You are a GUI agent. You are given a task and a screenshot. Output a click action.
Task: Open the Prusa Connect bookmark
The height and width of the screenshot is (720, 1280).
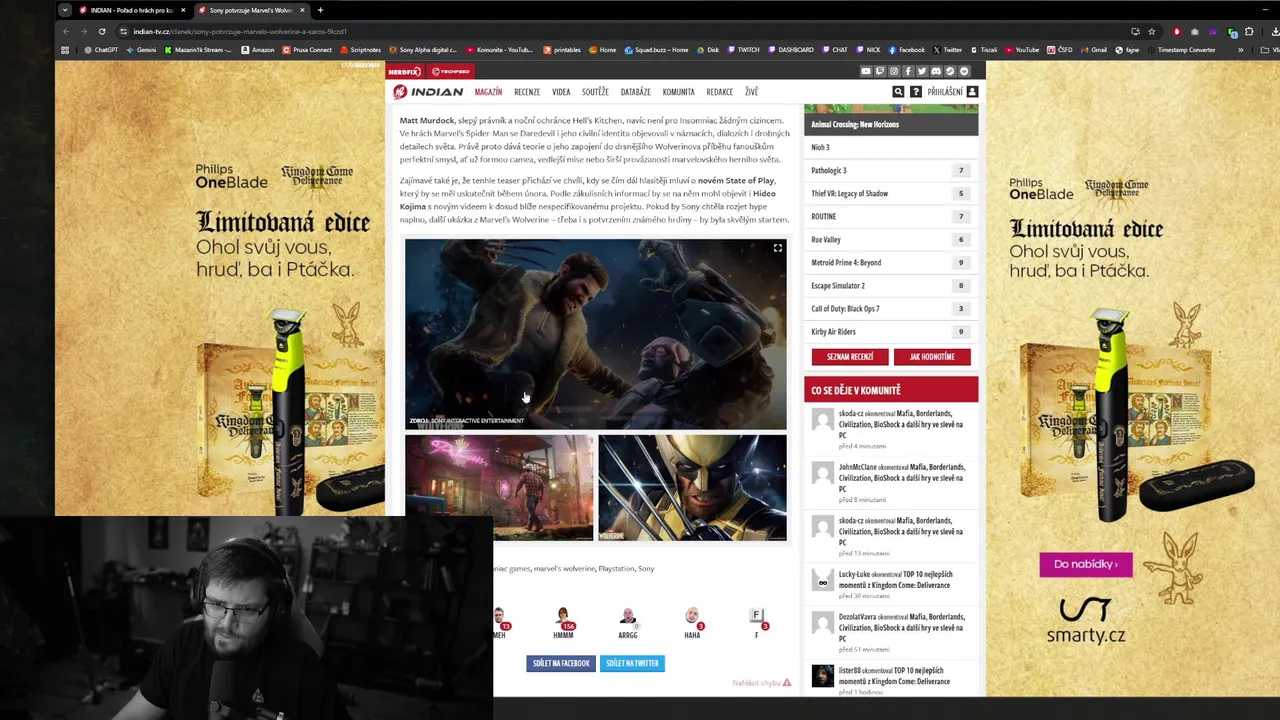(308, 50)
